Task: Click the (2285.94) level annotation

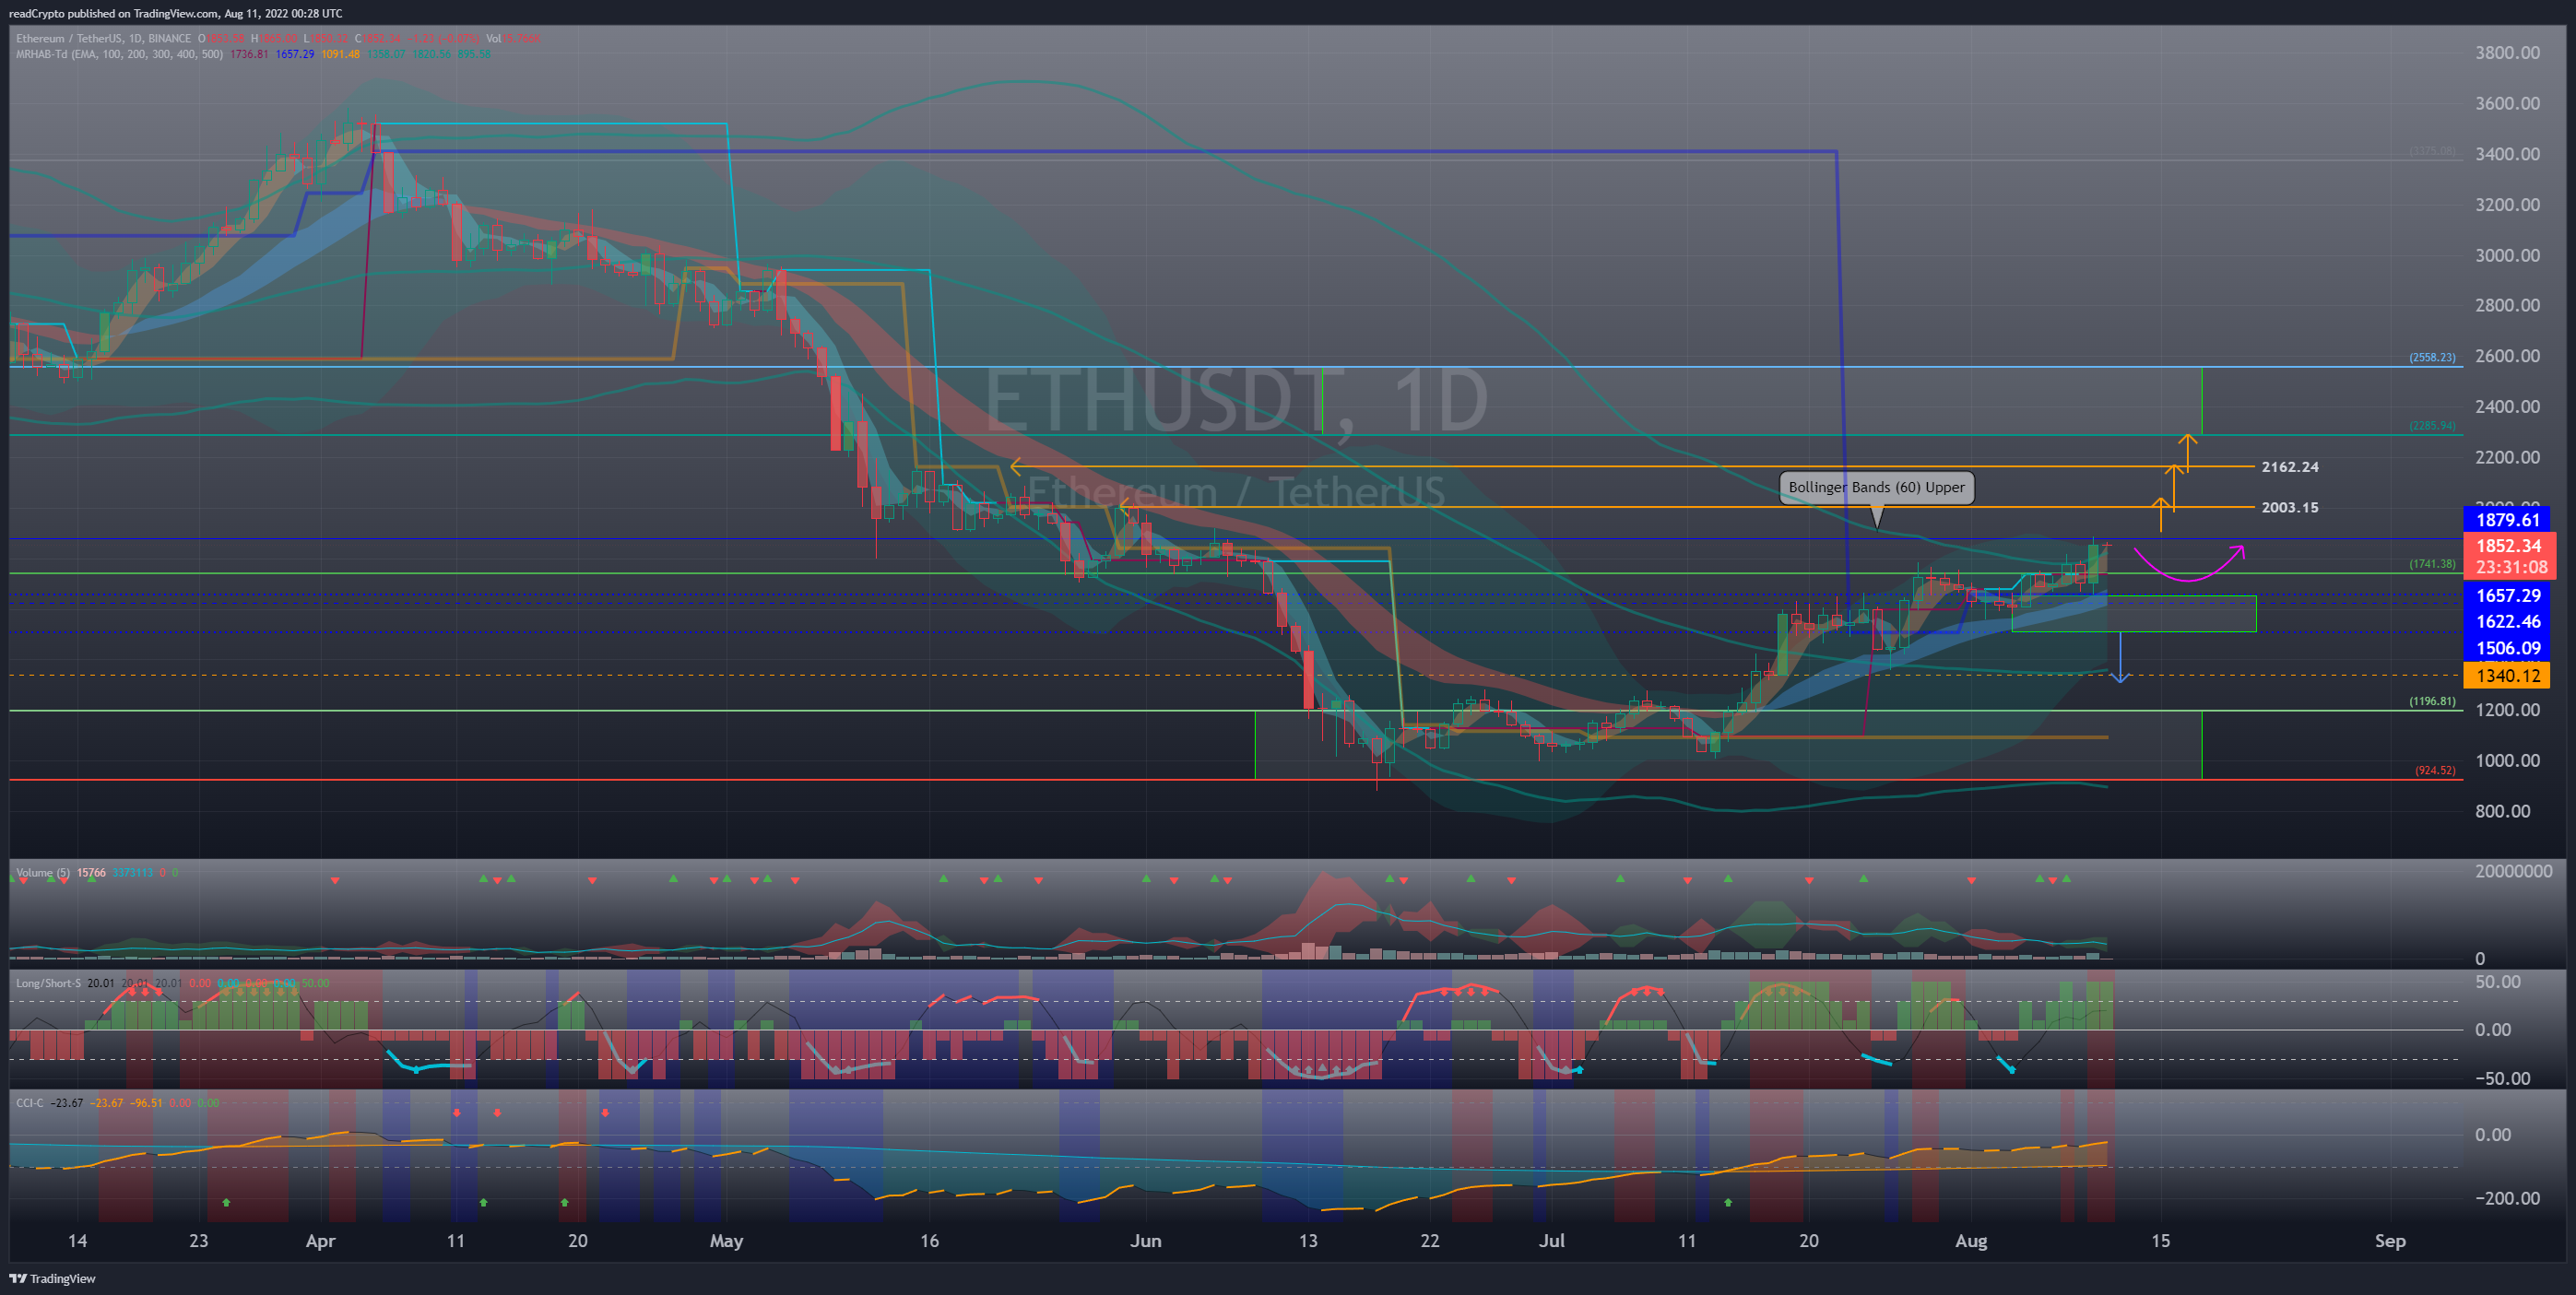Action: tap(2432, 425)
